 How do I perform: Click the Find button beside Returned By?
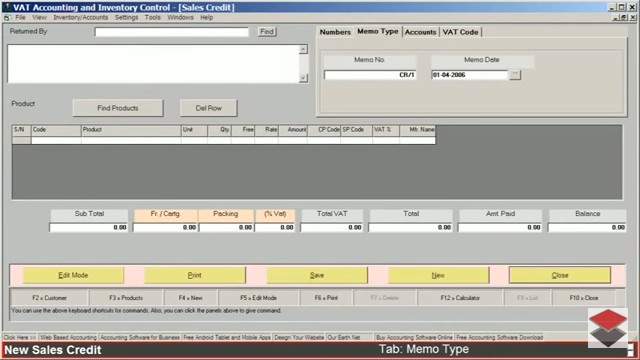coord(267,32)
